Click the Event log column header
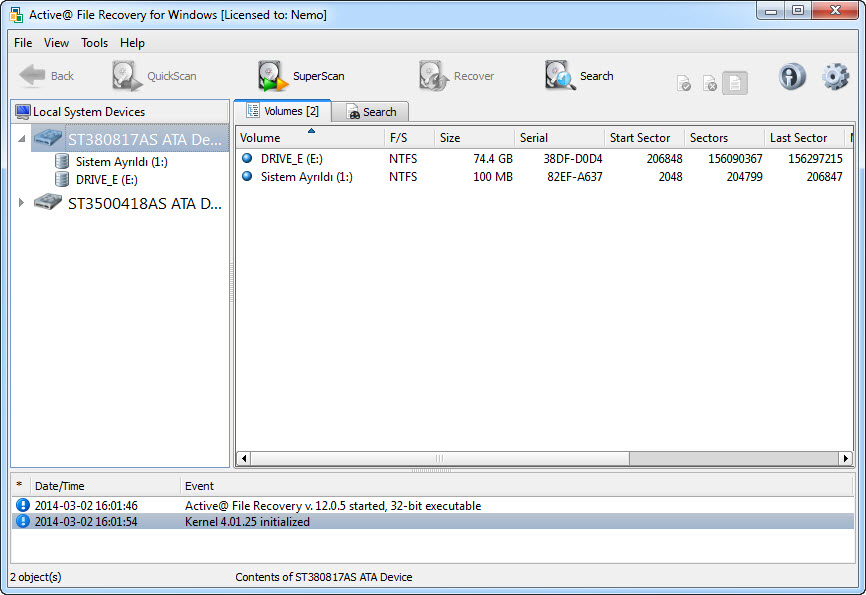Screen dimensions: 866x595 click(x=517, y=486)
